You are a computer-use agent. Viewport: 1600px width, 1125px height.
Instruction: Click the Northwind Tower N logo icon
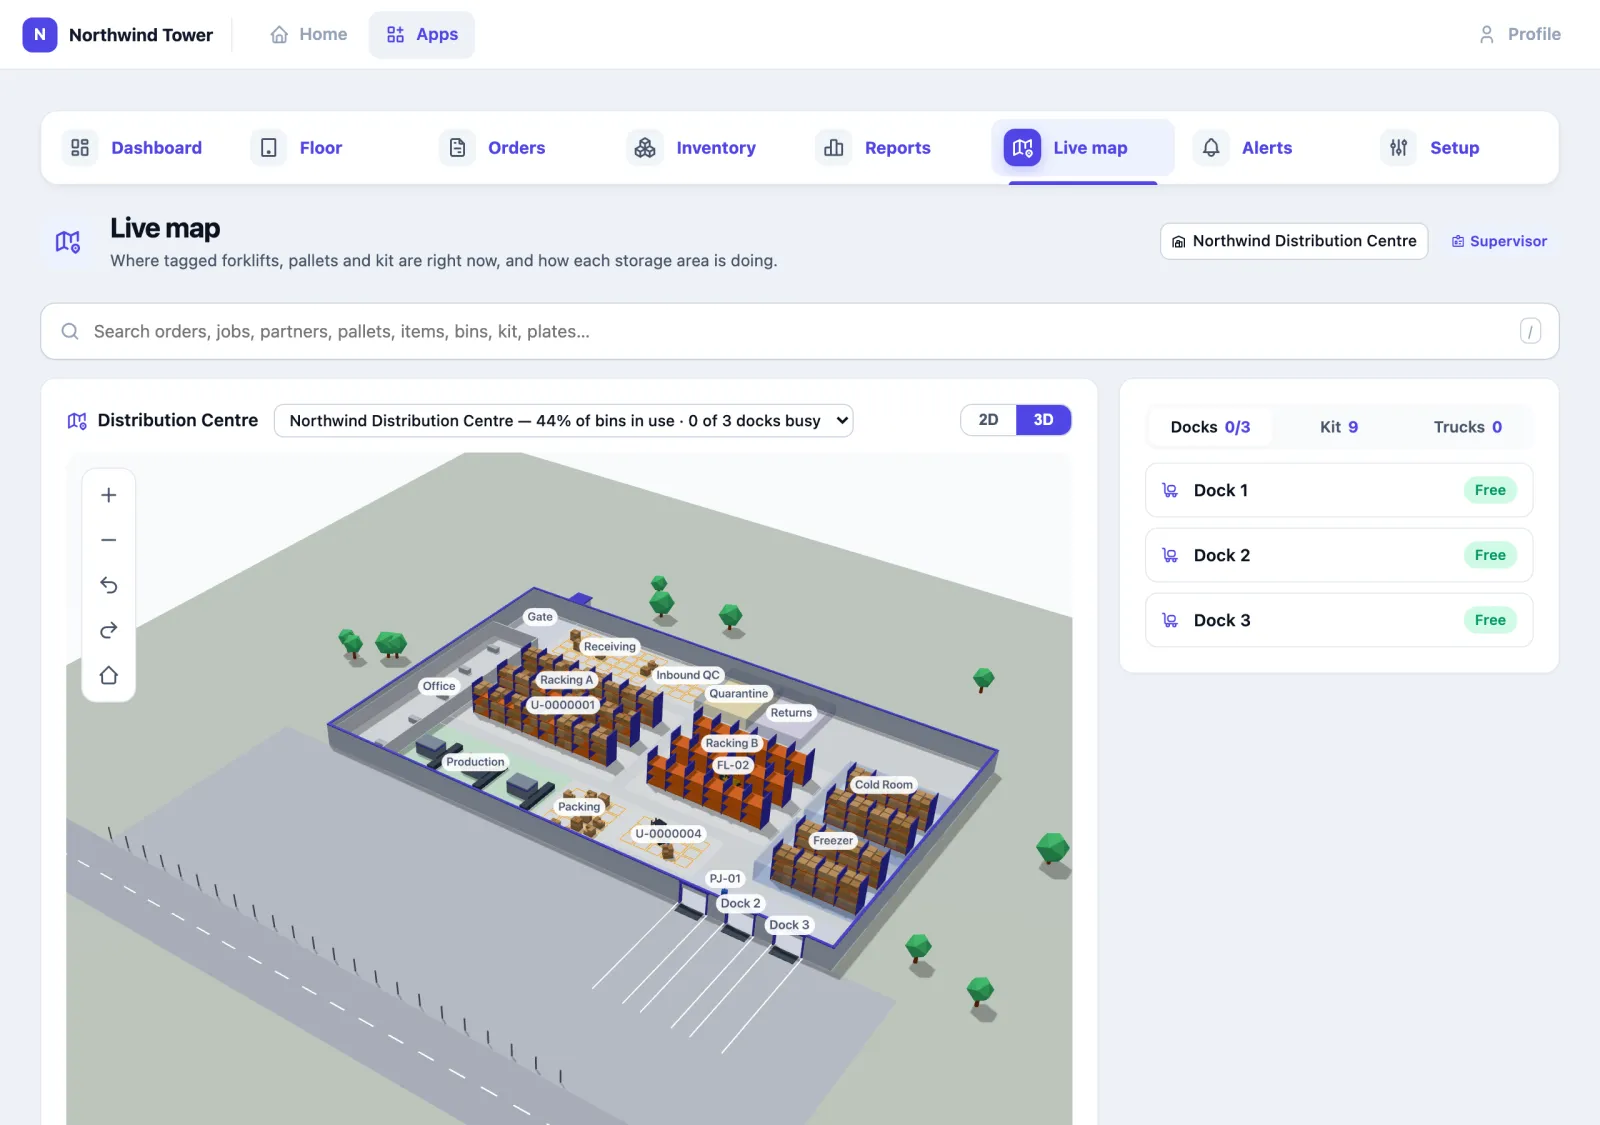pyautogui.click(x=40, y=34)
